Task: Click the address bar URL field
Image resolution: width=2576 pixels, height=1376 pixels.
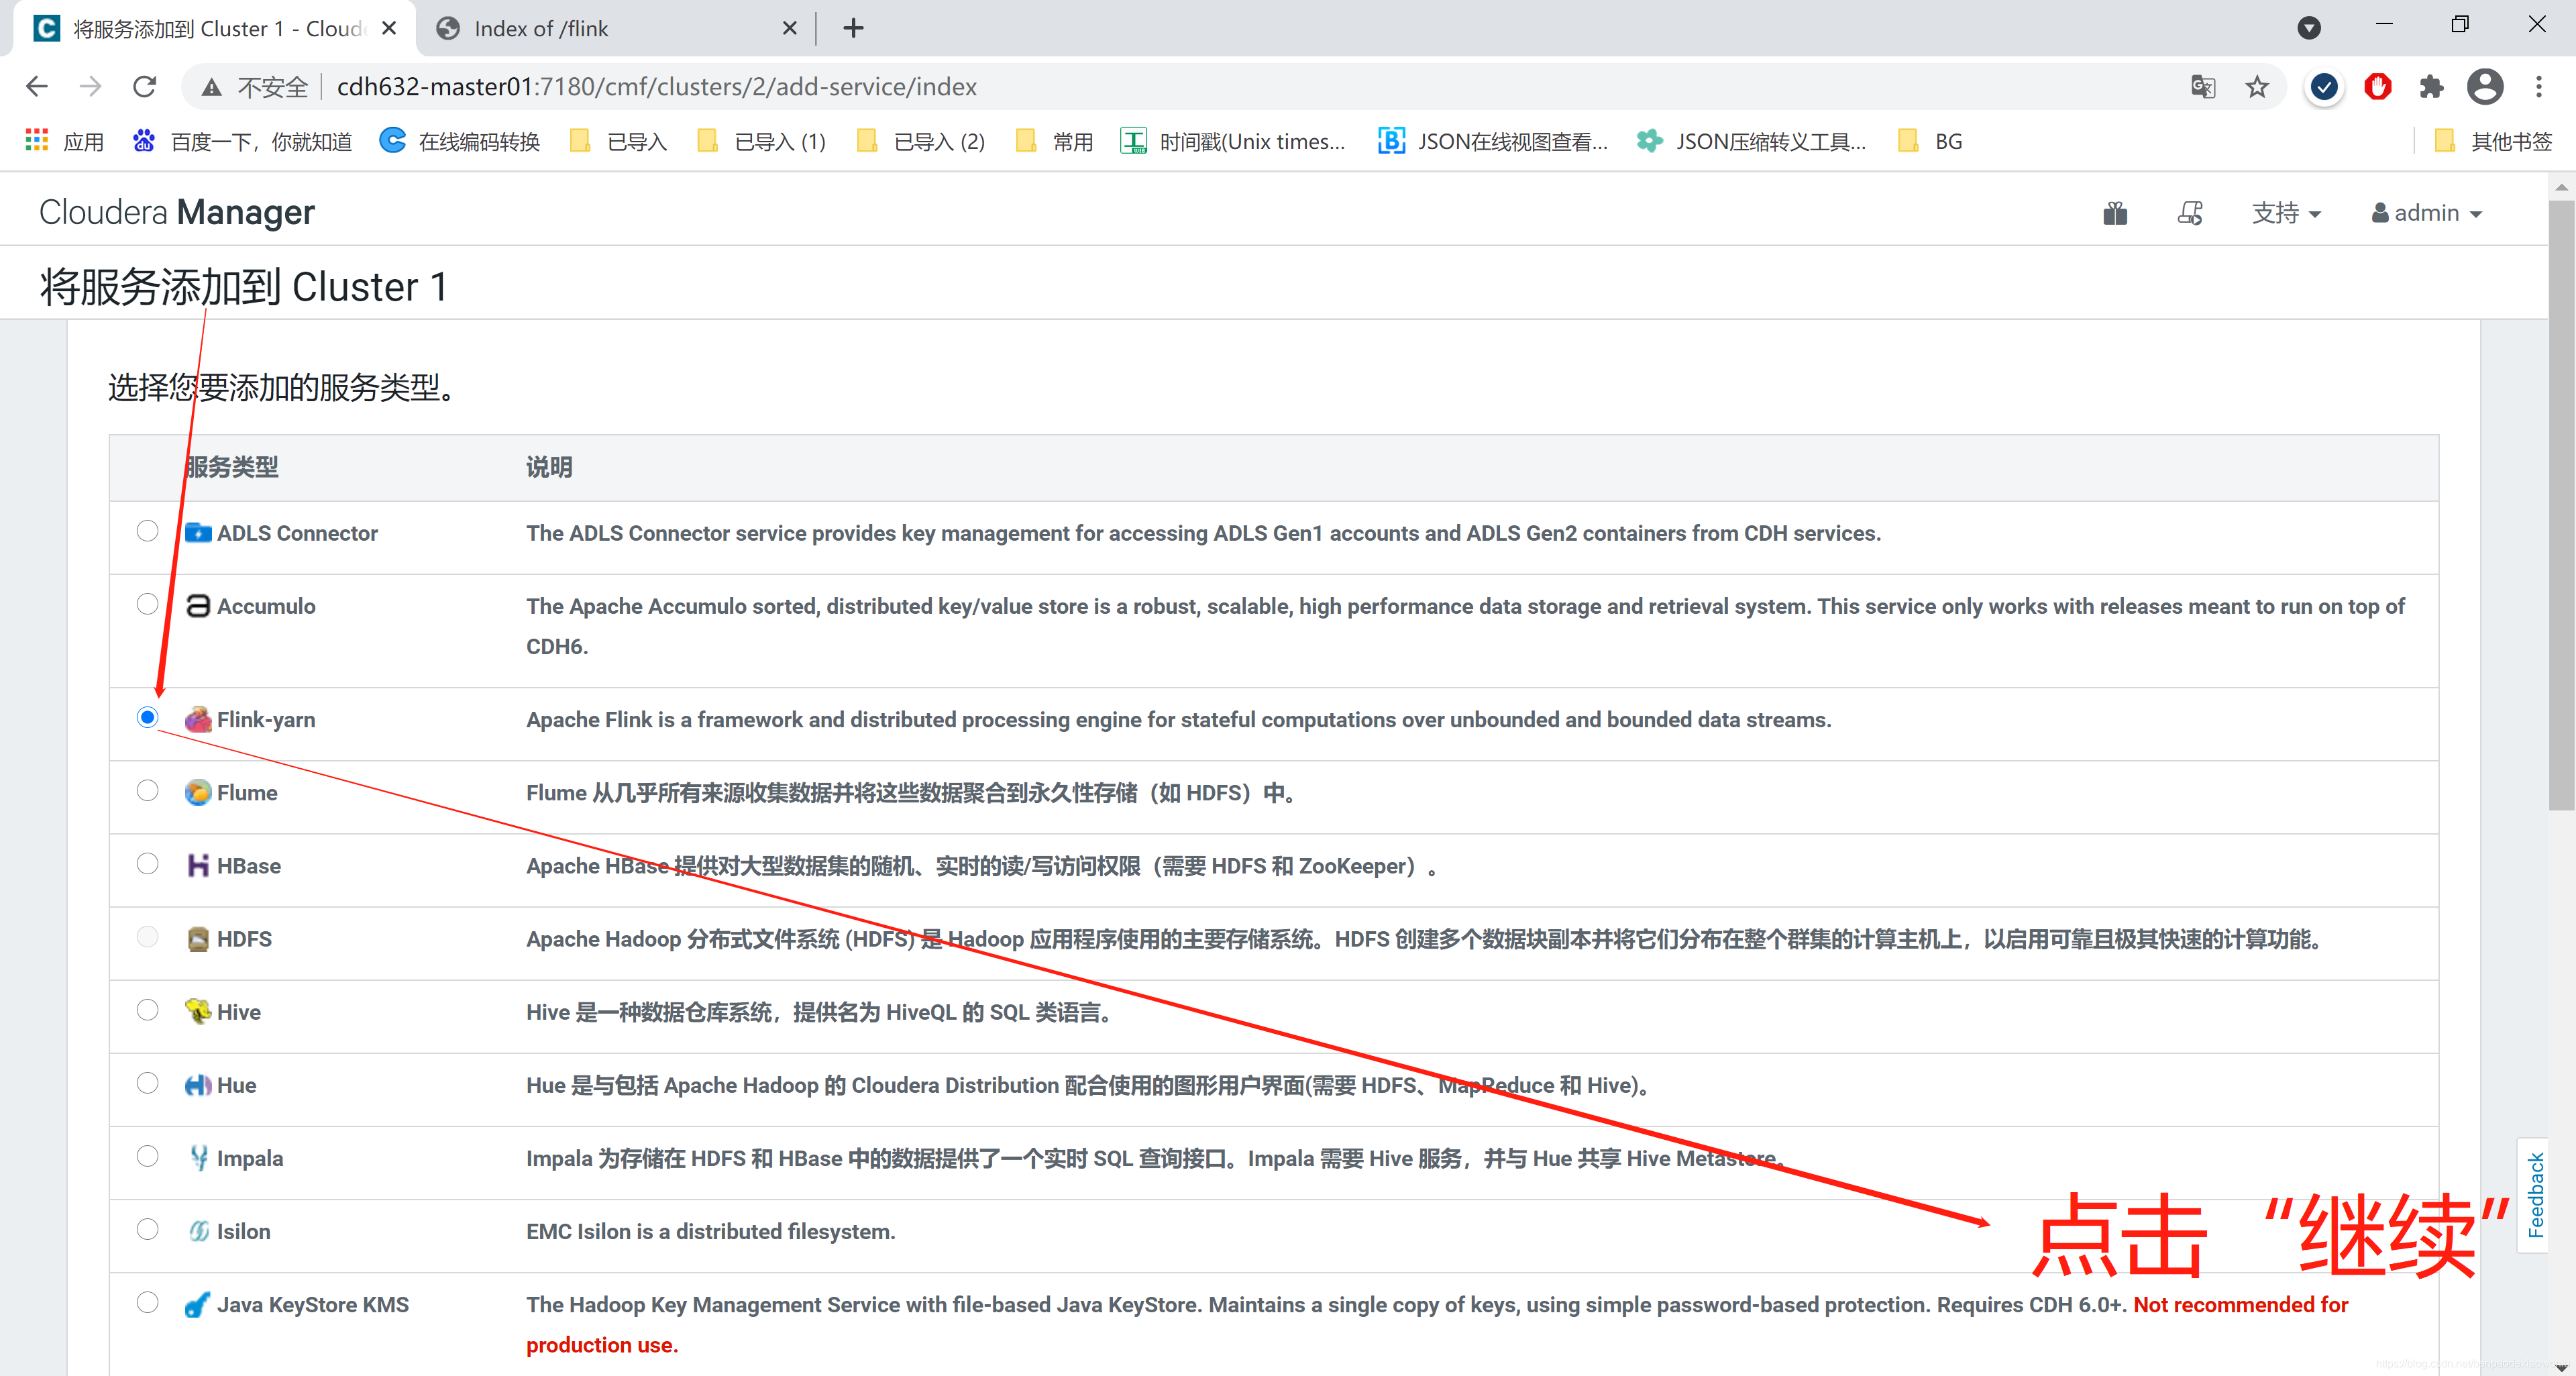Action: [1233, 87]
